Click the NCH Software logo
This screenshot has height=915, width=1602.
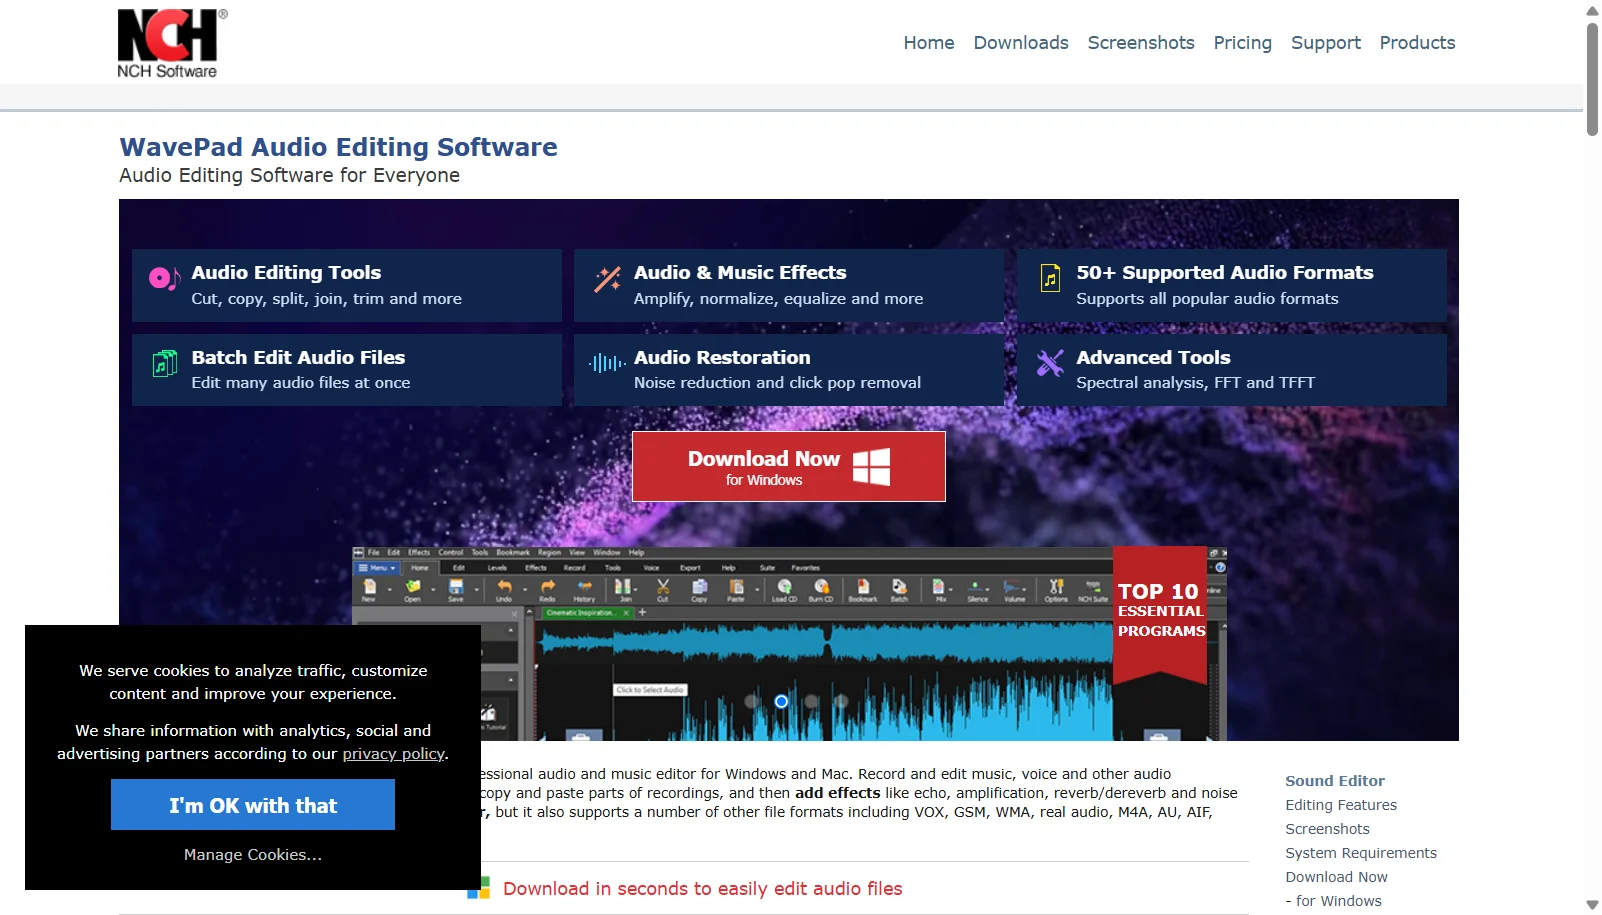pyautogui.click(x=172, y=43)
